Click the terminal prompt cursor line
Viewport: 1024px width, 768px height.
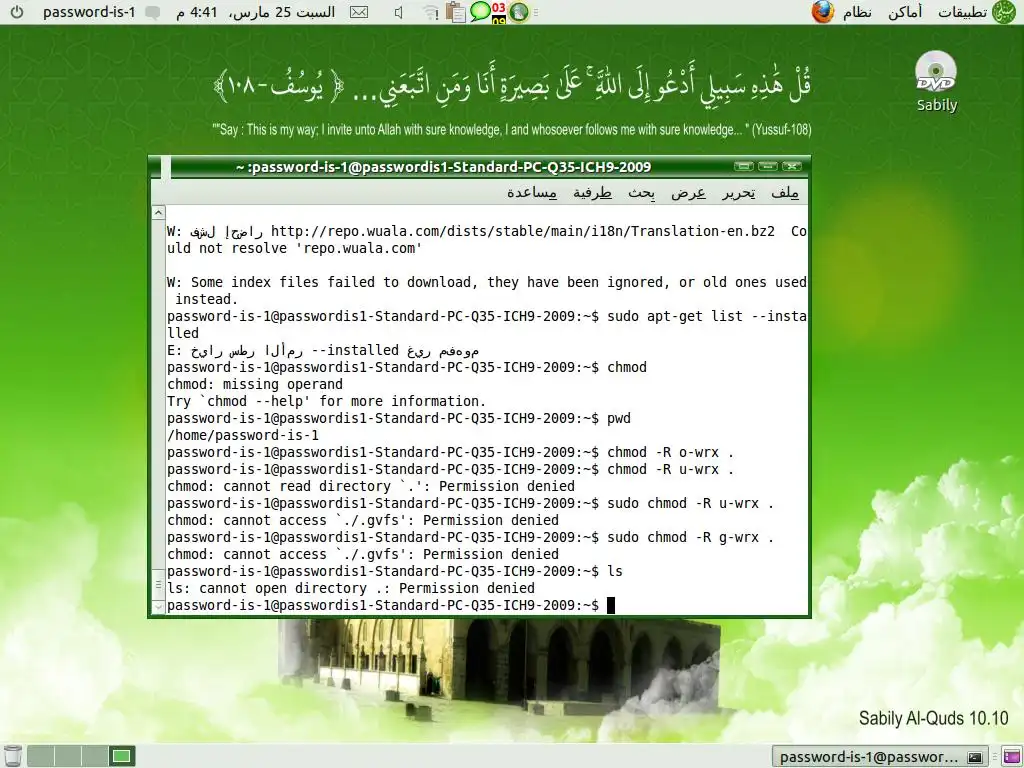[391, 605]
